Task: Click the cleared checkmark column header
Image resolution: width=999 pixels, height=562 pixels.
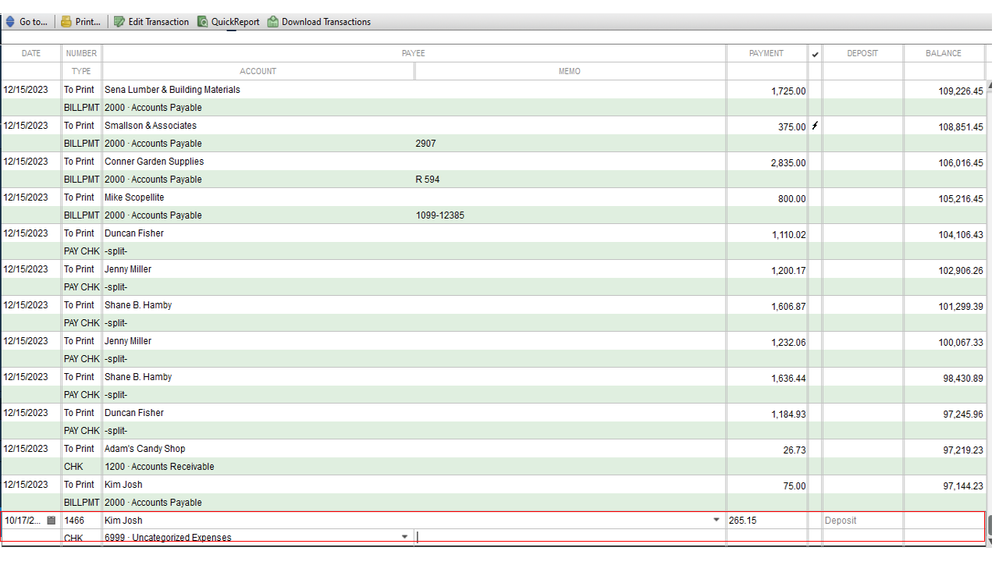Action: [815, 54]
